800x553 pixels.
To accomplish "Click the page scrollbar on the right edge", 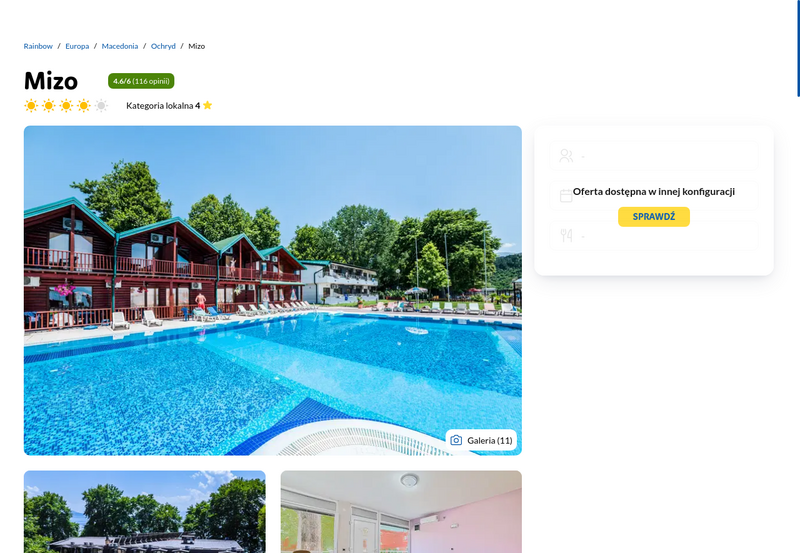I will (798, 48).
